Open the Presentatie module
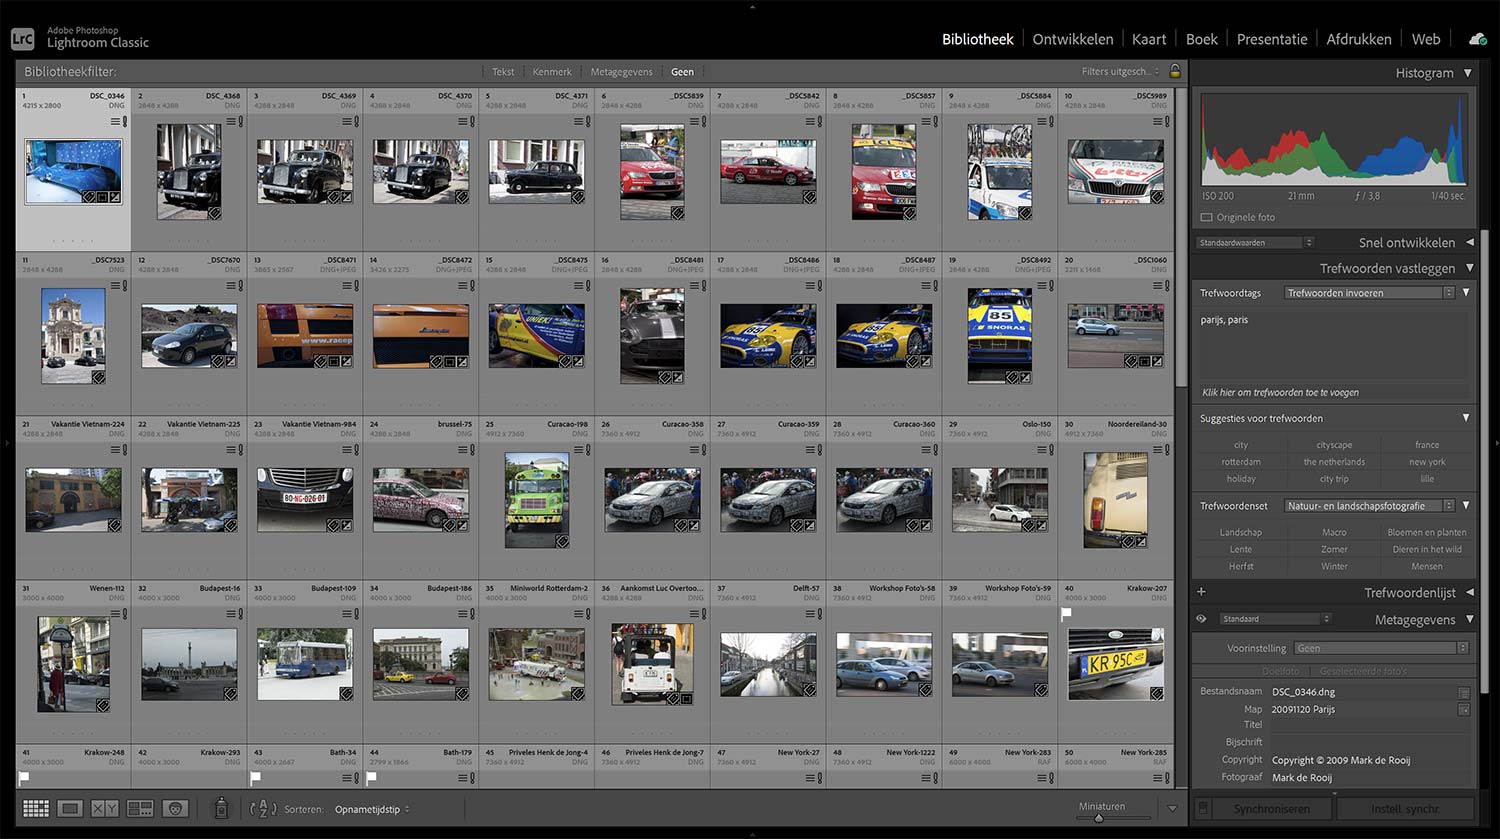The image size is (1500, 839). pyautogui.click(x=1272, y=39)
